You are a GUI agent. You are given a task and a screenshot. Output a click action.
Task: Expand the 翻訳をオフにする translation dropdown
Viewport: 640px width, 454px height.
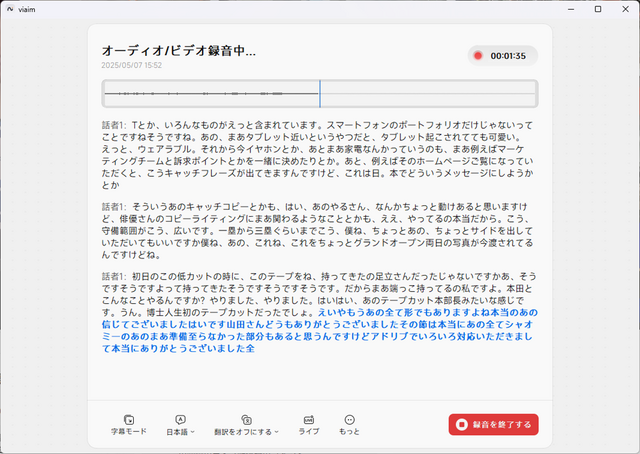[246, 425]
